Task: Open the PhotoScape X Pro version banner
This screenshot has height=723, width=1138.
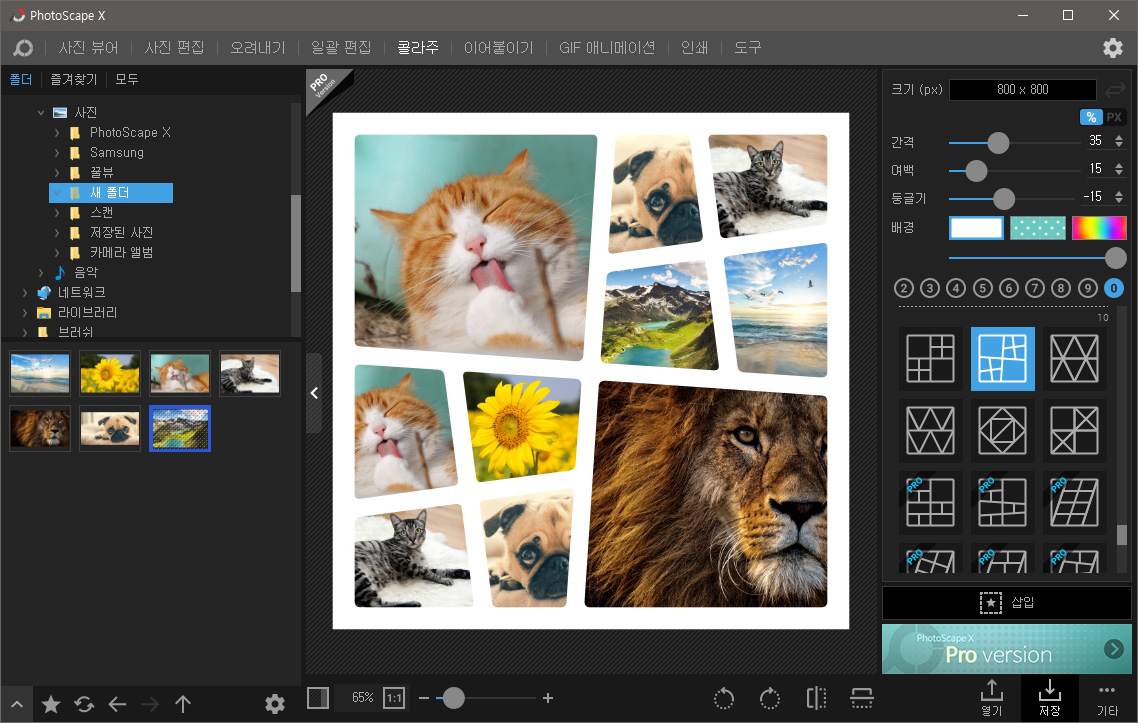Action: click(x=1007, y=649)
